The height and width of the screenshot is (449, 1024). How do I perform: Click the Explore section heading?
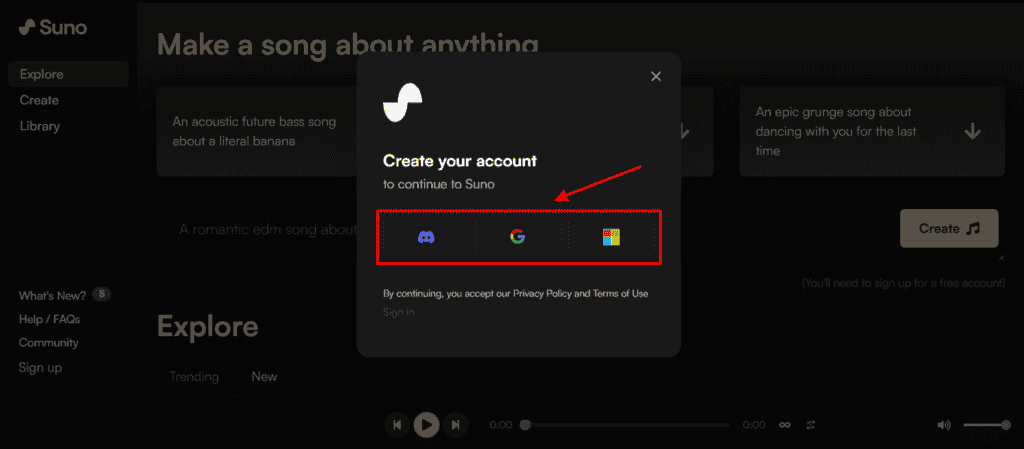pos(208,326)
